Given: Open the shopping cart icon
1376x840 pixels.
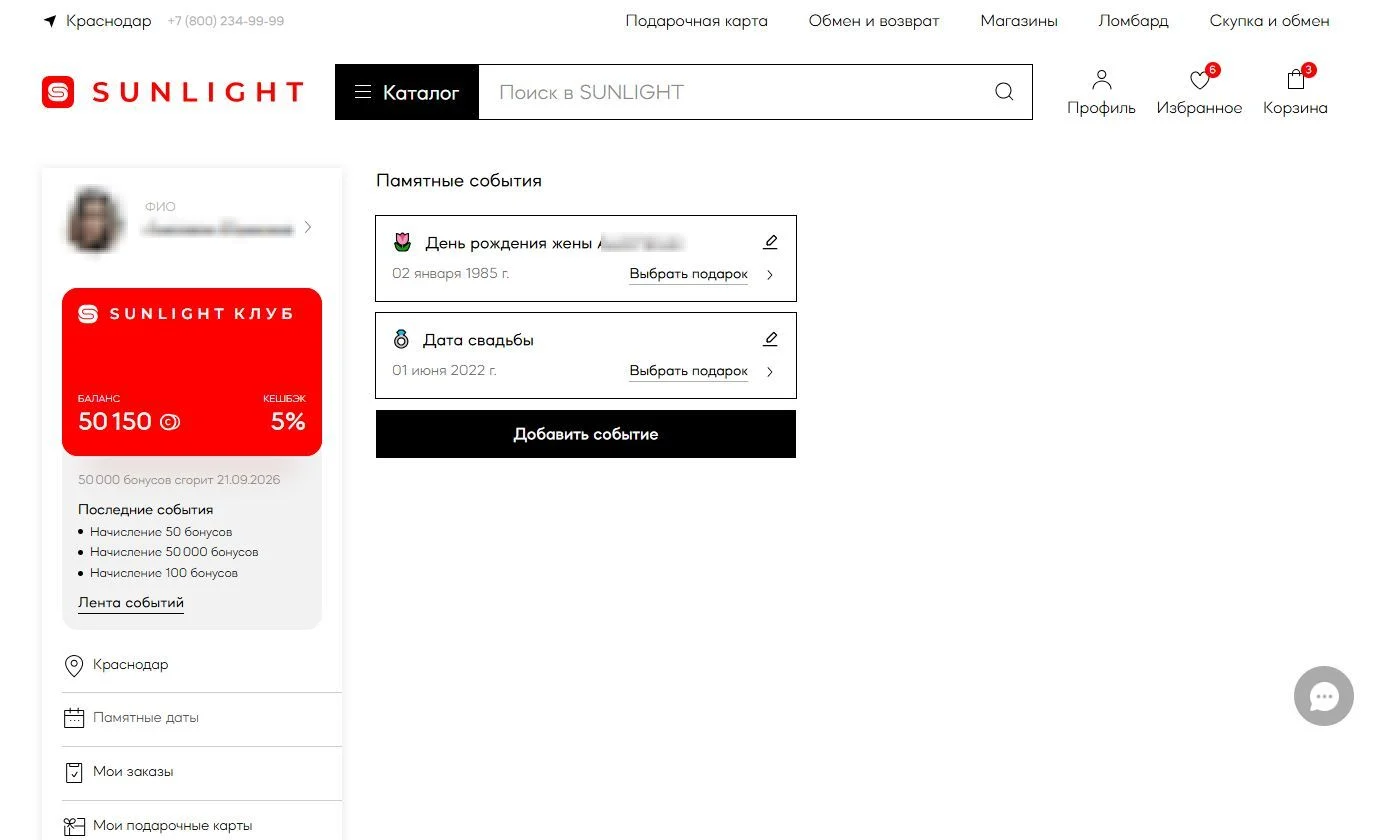Looking at the screenshot, I should coord(1296,80).
